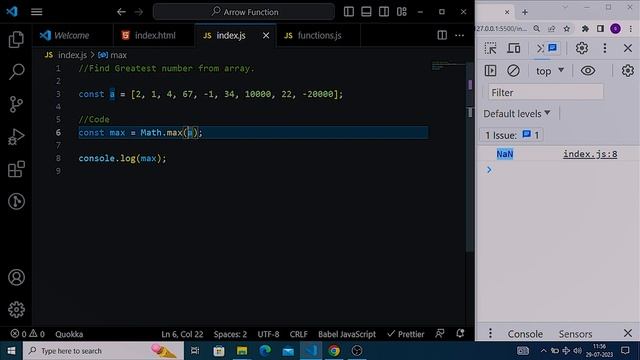Select the Sensors drawer tab
This screenshot has height=360, width=640.
coord(575,334)
